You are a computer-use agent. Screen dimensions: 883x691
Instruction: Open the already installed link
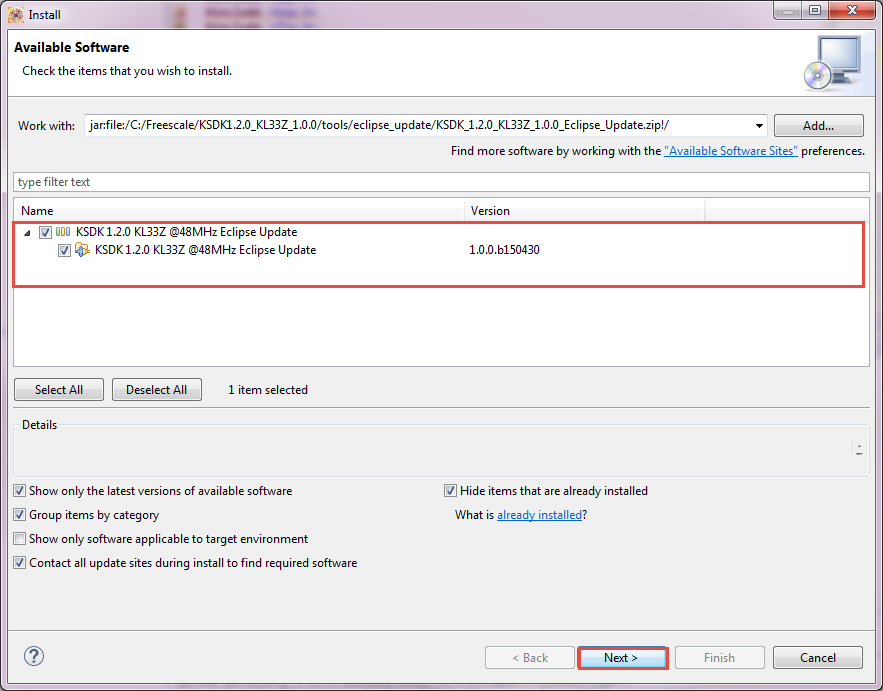point(539,515)
